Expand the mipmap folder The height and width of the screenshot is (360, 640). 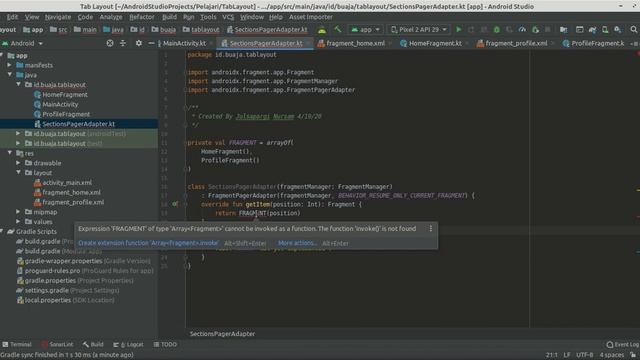[18, 212]
